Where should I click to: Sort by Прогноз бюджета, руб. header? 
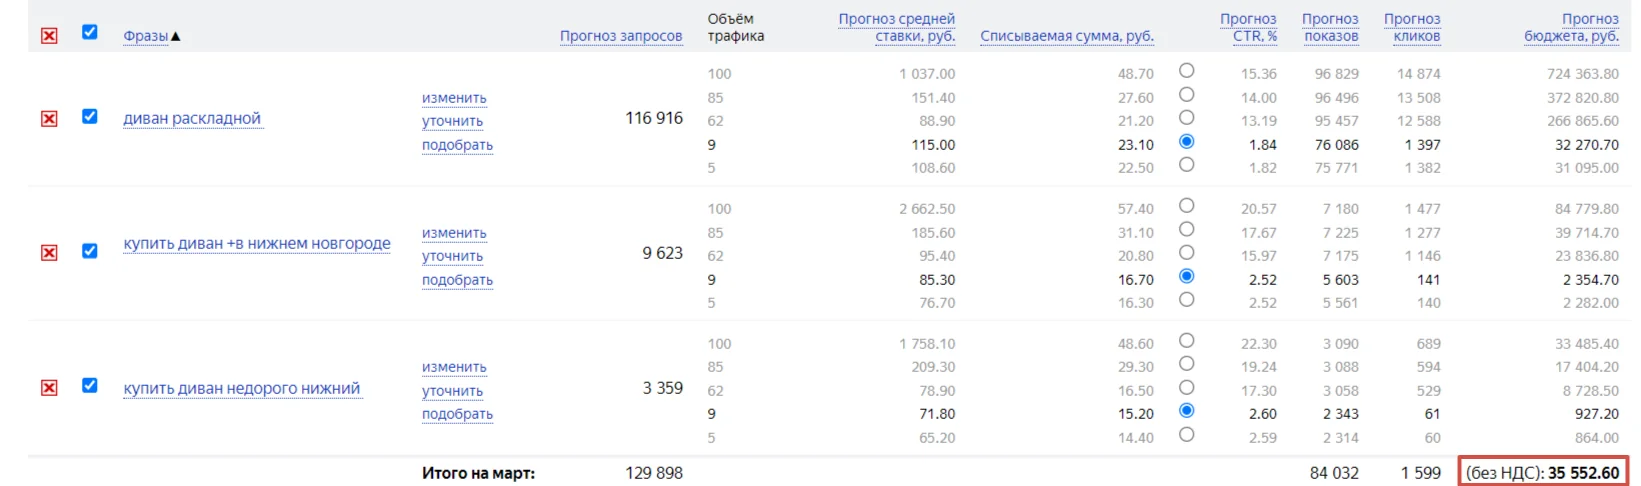[x=1572, y=27]
